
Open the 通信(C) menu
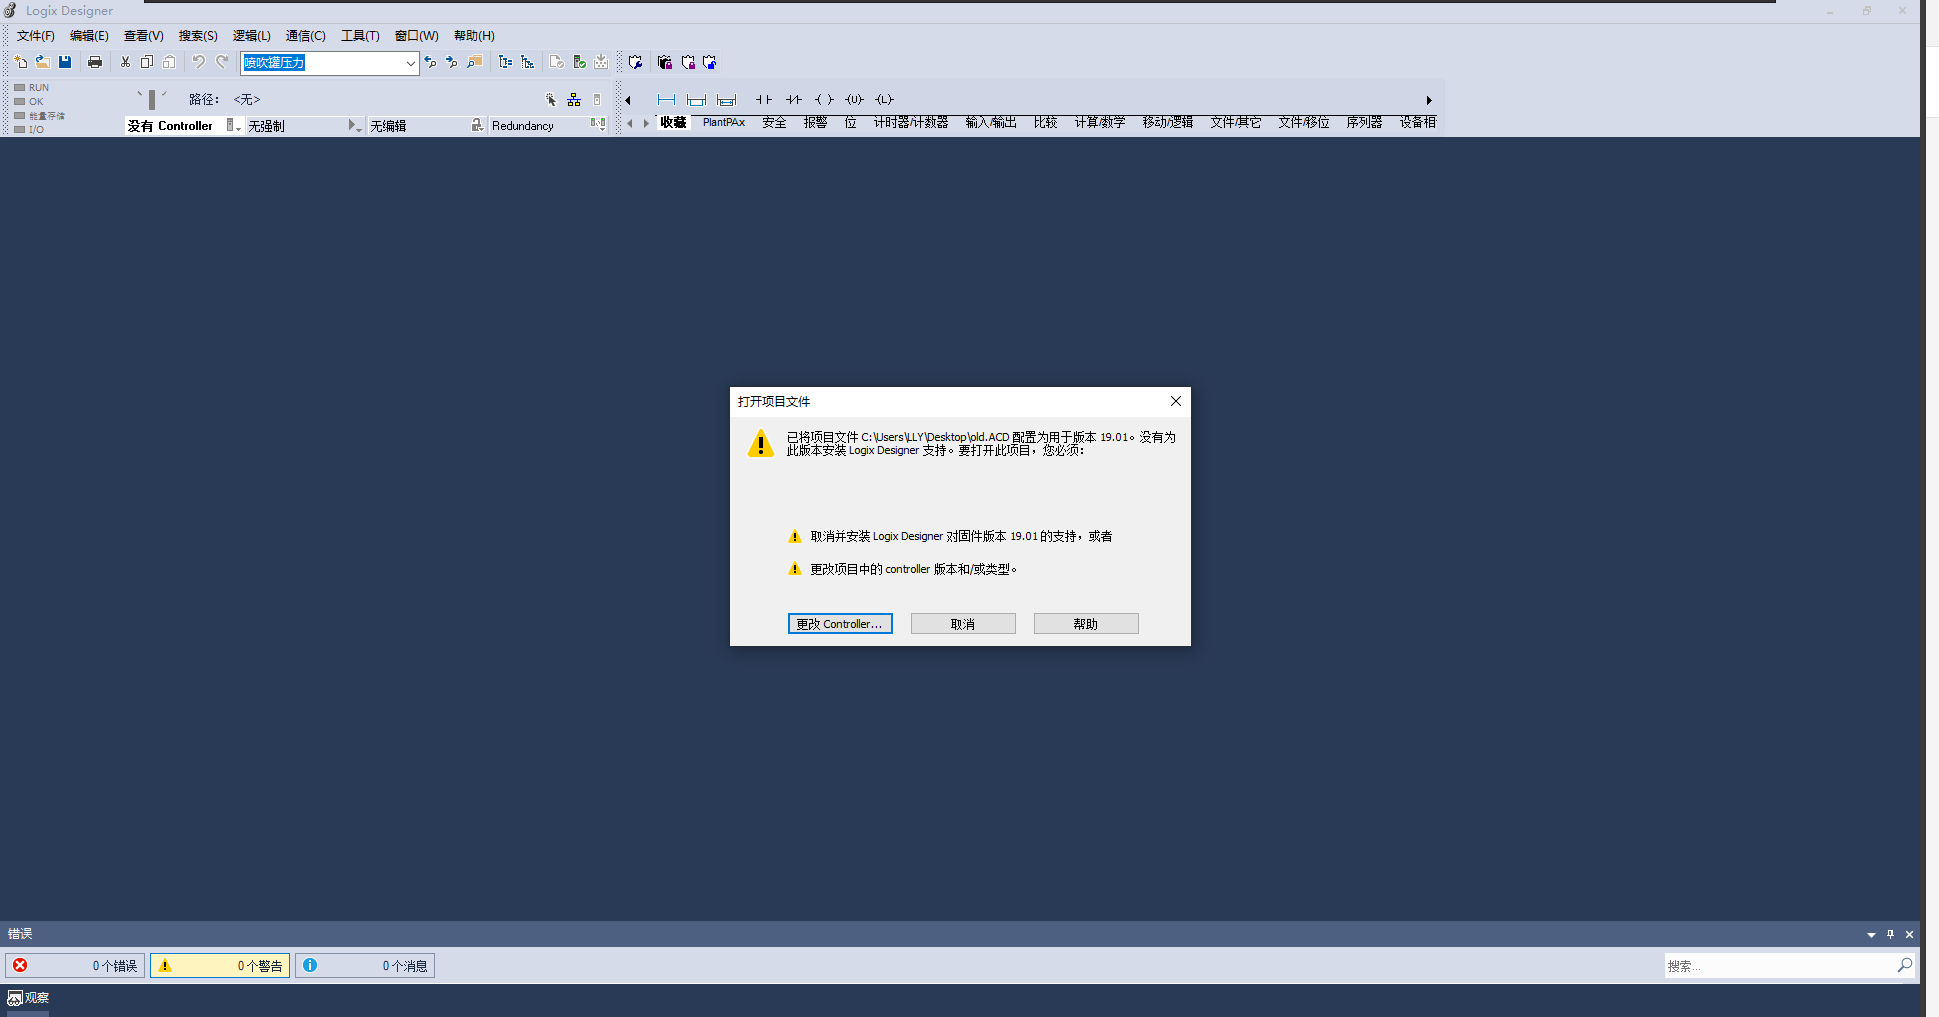306,36
